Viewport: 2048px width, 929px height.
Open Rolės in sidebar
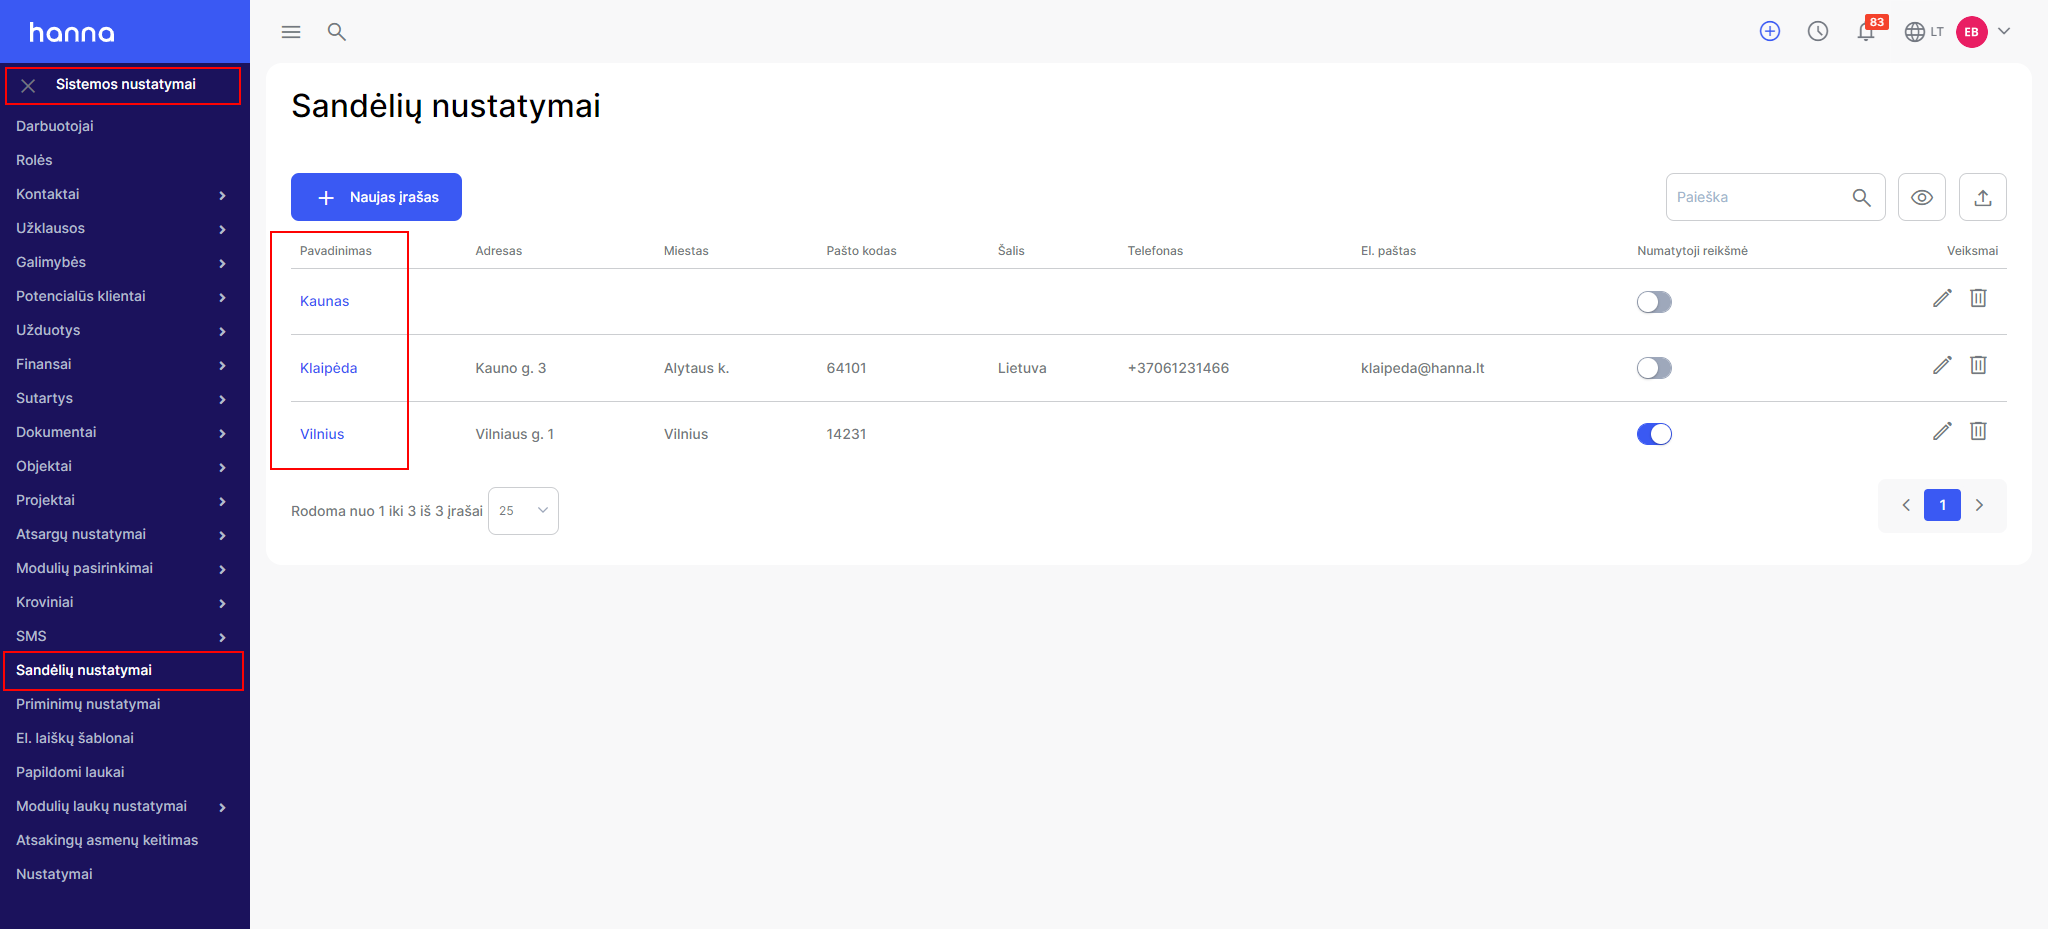[34, 160]
